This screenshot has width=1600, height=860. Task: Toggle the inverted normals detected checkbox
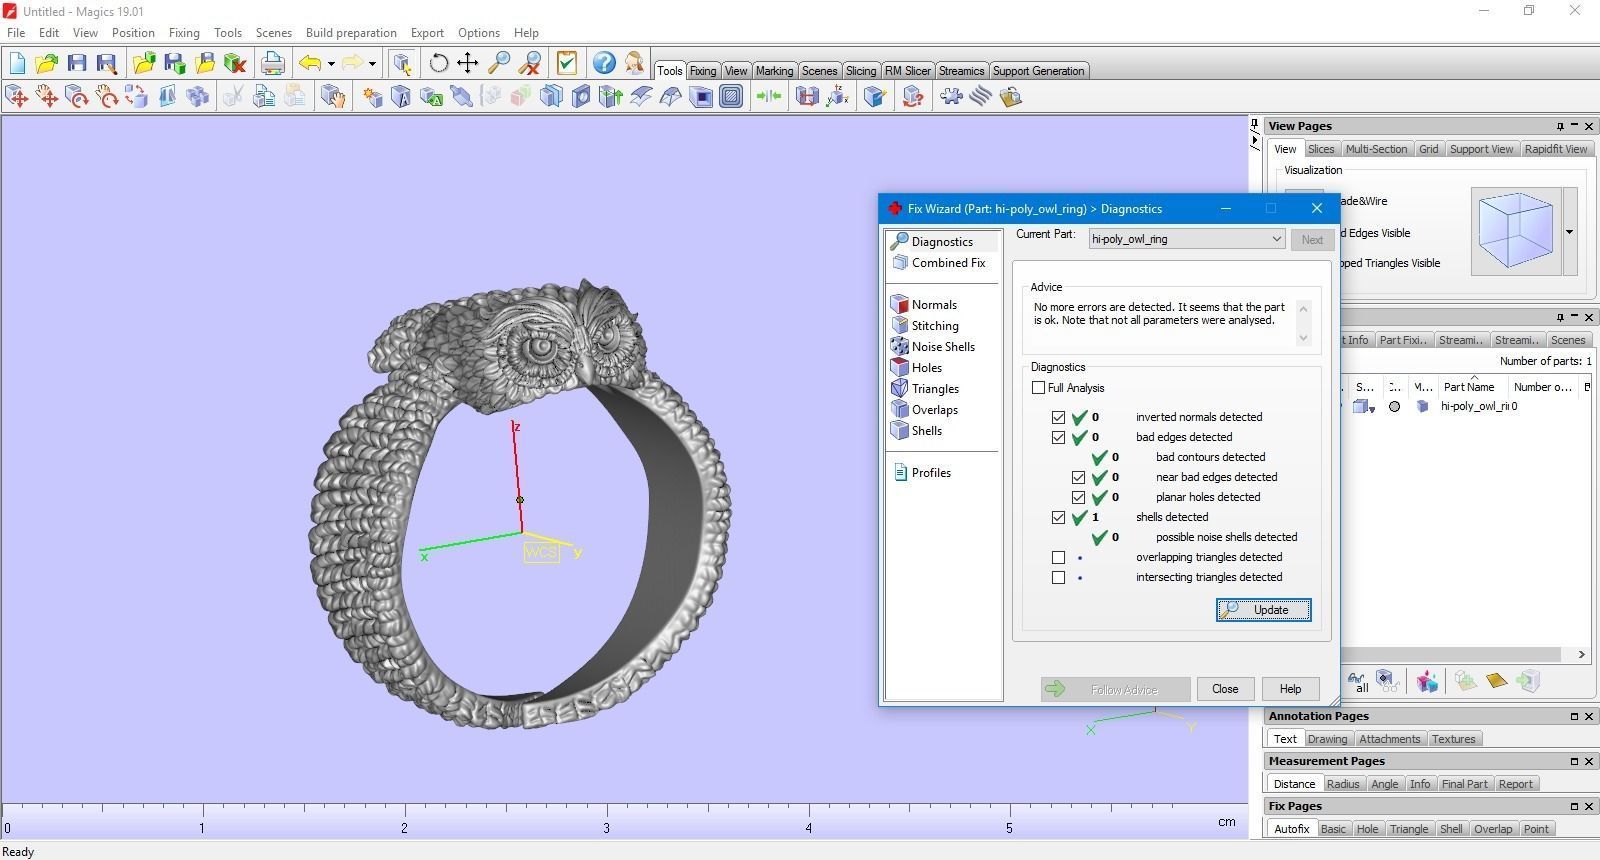(1058, 417)
